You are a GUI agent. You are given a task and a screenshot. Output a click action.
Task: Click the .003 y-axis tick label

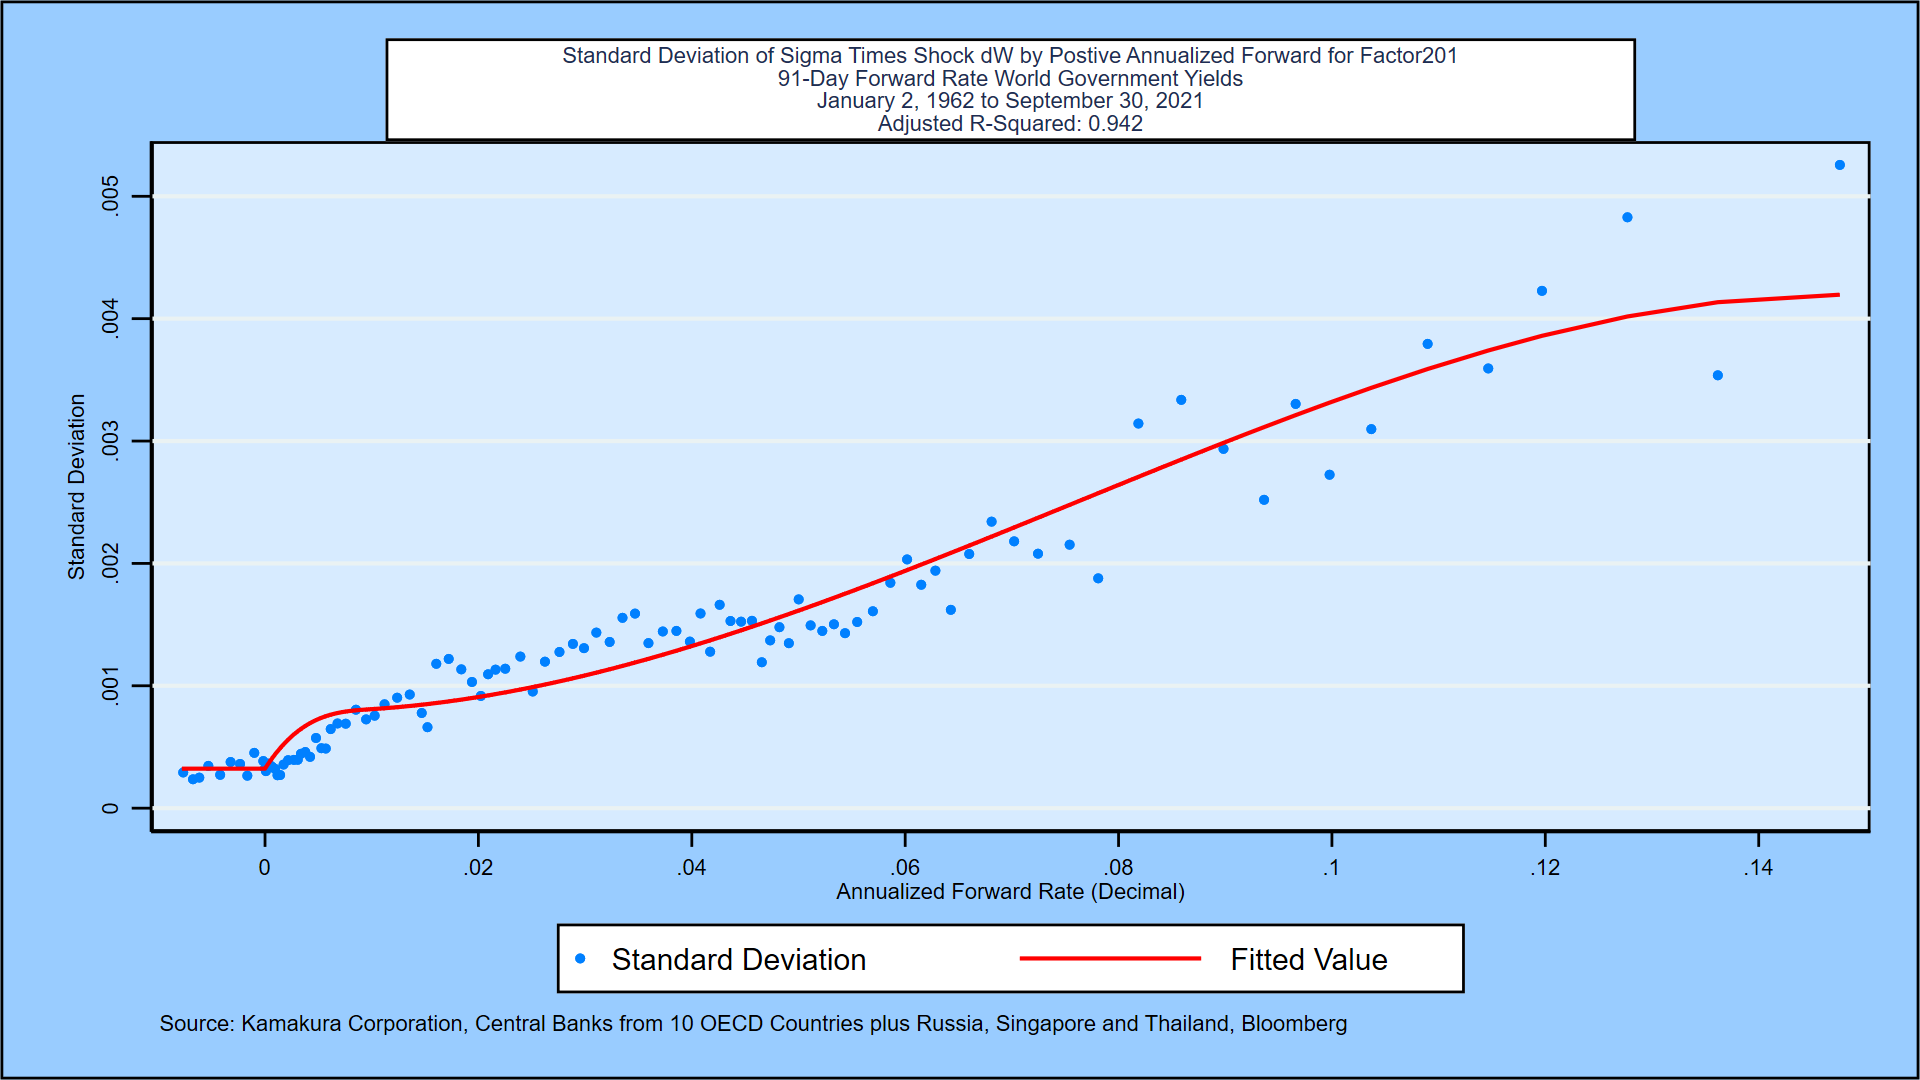pos(110,441)
